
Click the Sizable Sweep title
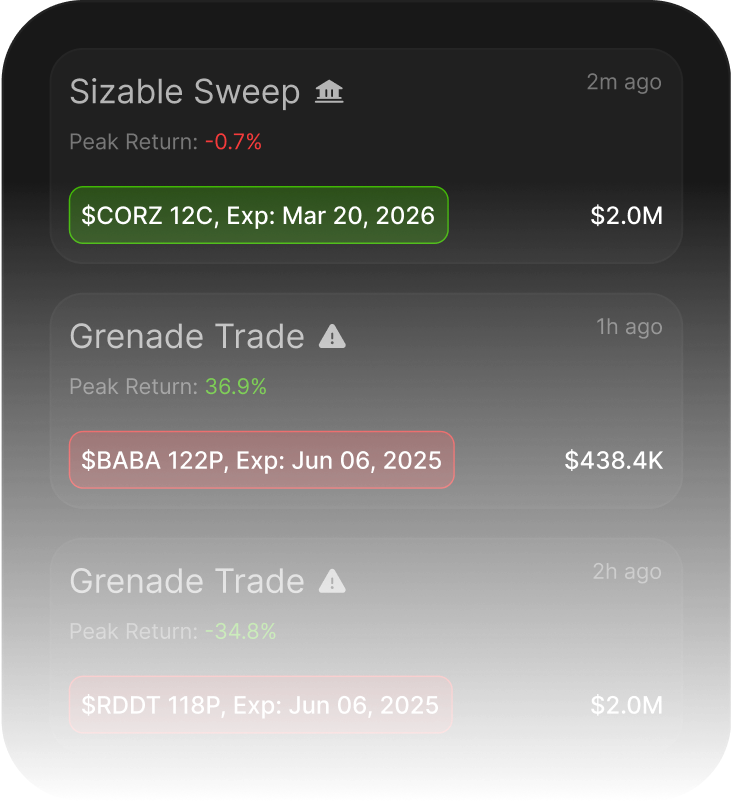[185, 92]
